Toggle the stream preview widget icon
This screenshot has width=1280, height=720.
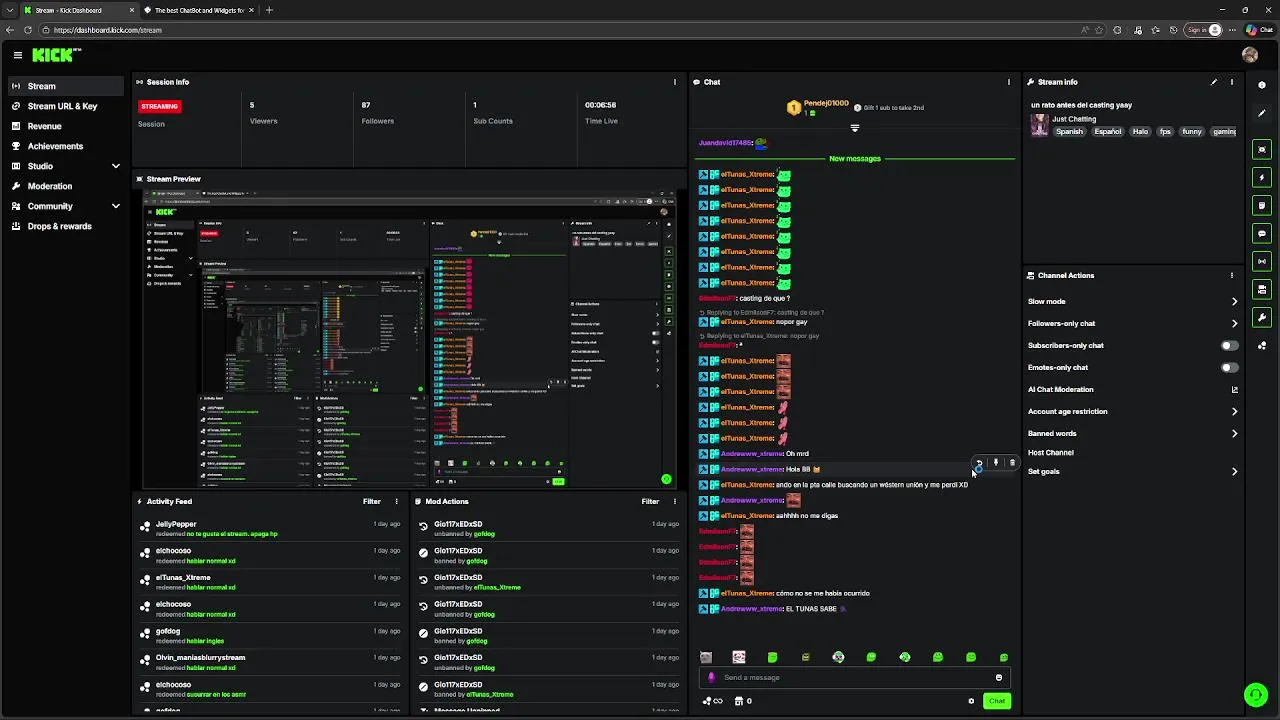point(1262,149)
